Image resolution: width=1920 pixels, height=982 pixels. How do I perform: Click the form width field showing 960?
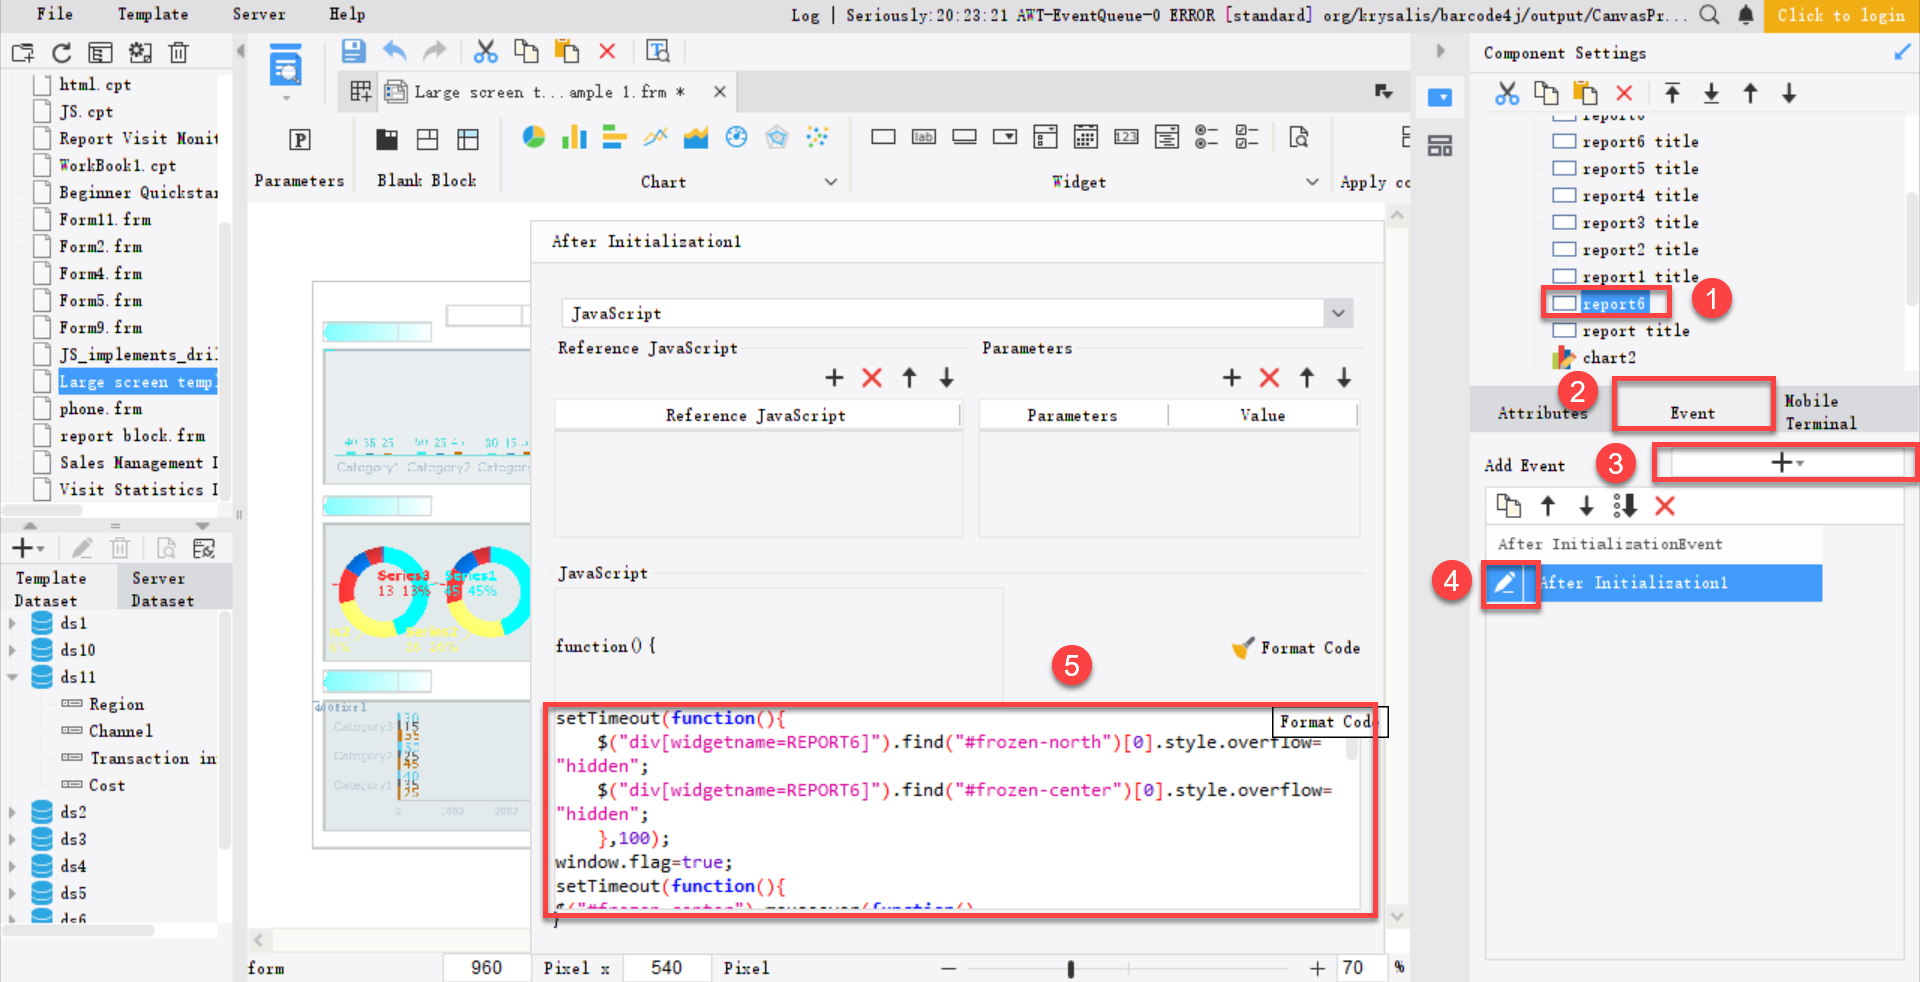(x=486, y=967)
